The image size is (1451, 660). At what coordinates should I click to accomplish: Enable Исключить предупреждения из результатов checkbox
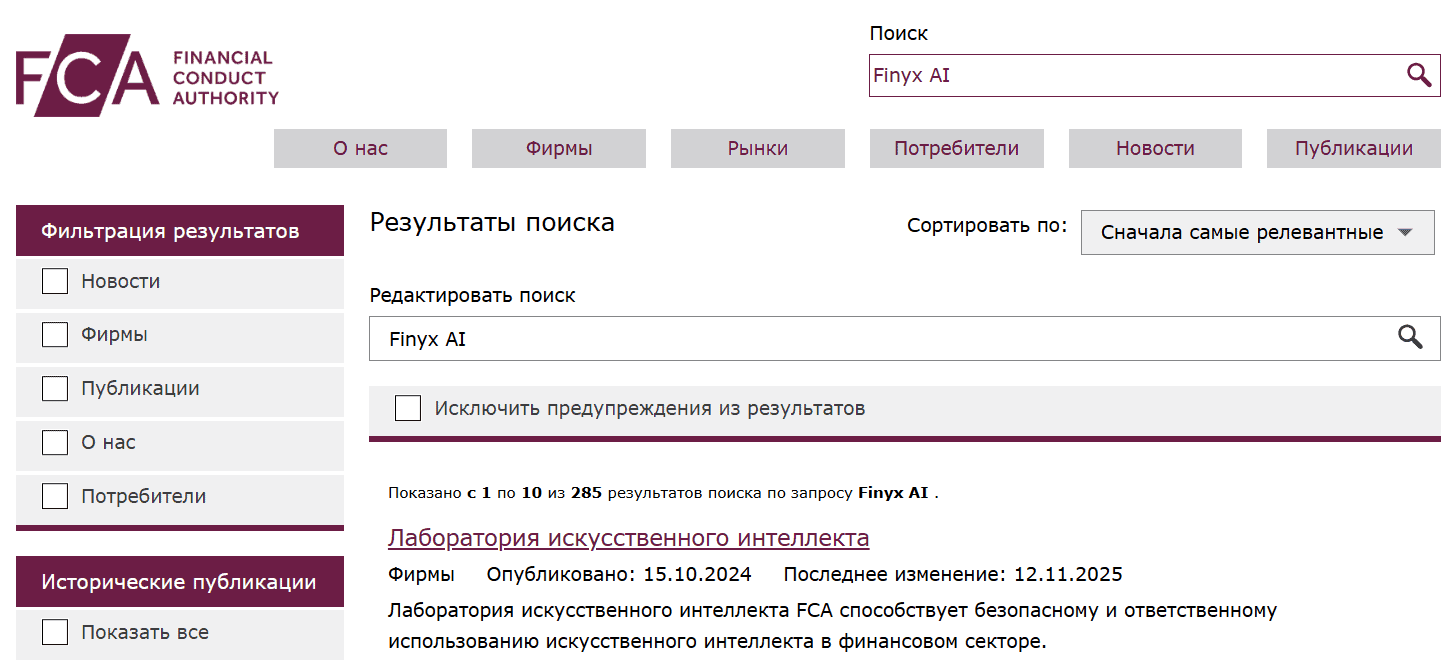pos(408,409)
